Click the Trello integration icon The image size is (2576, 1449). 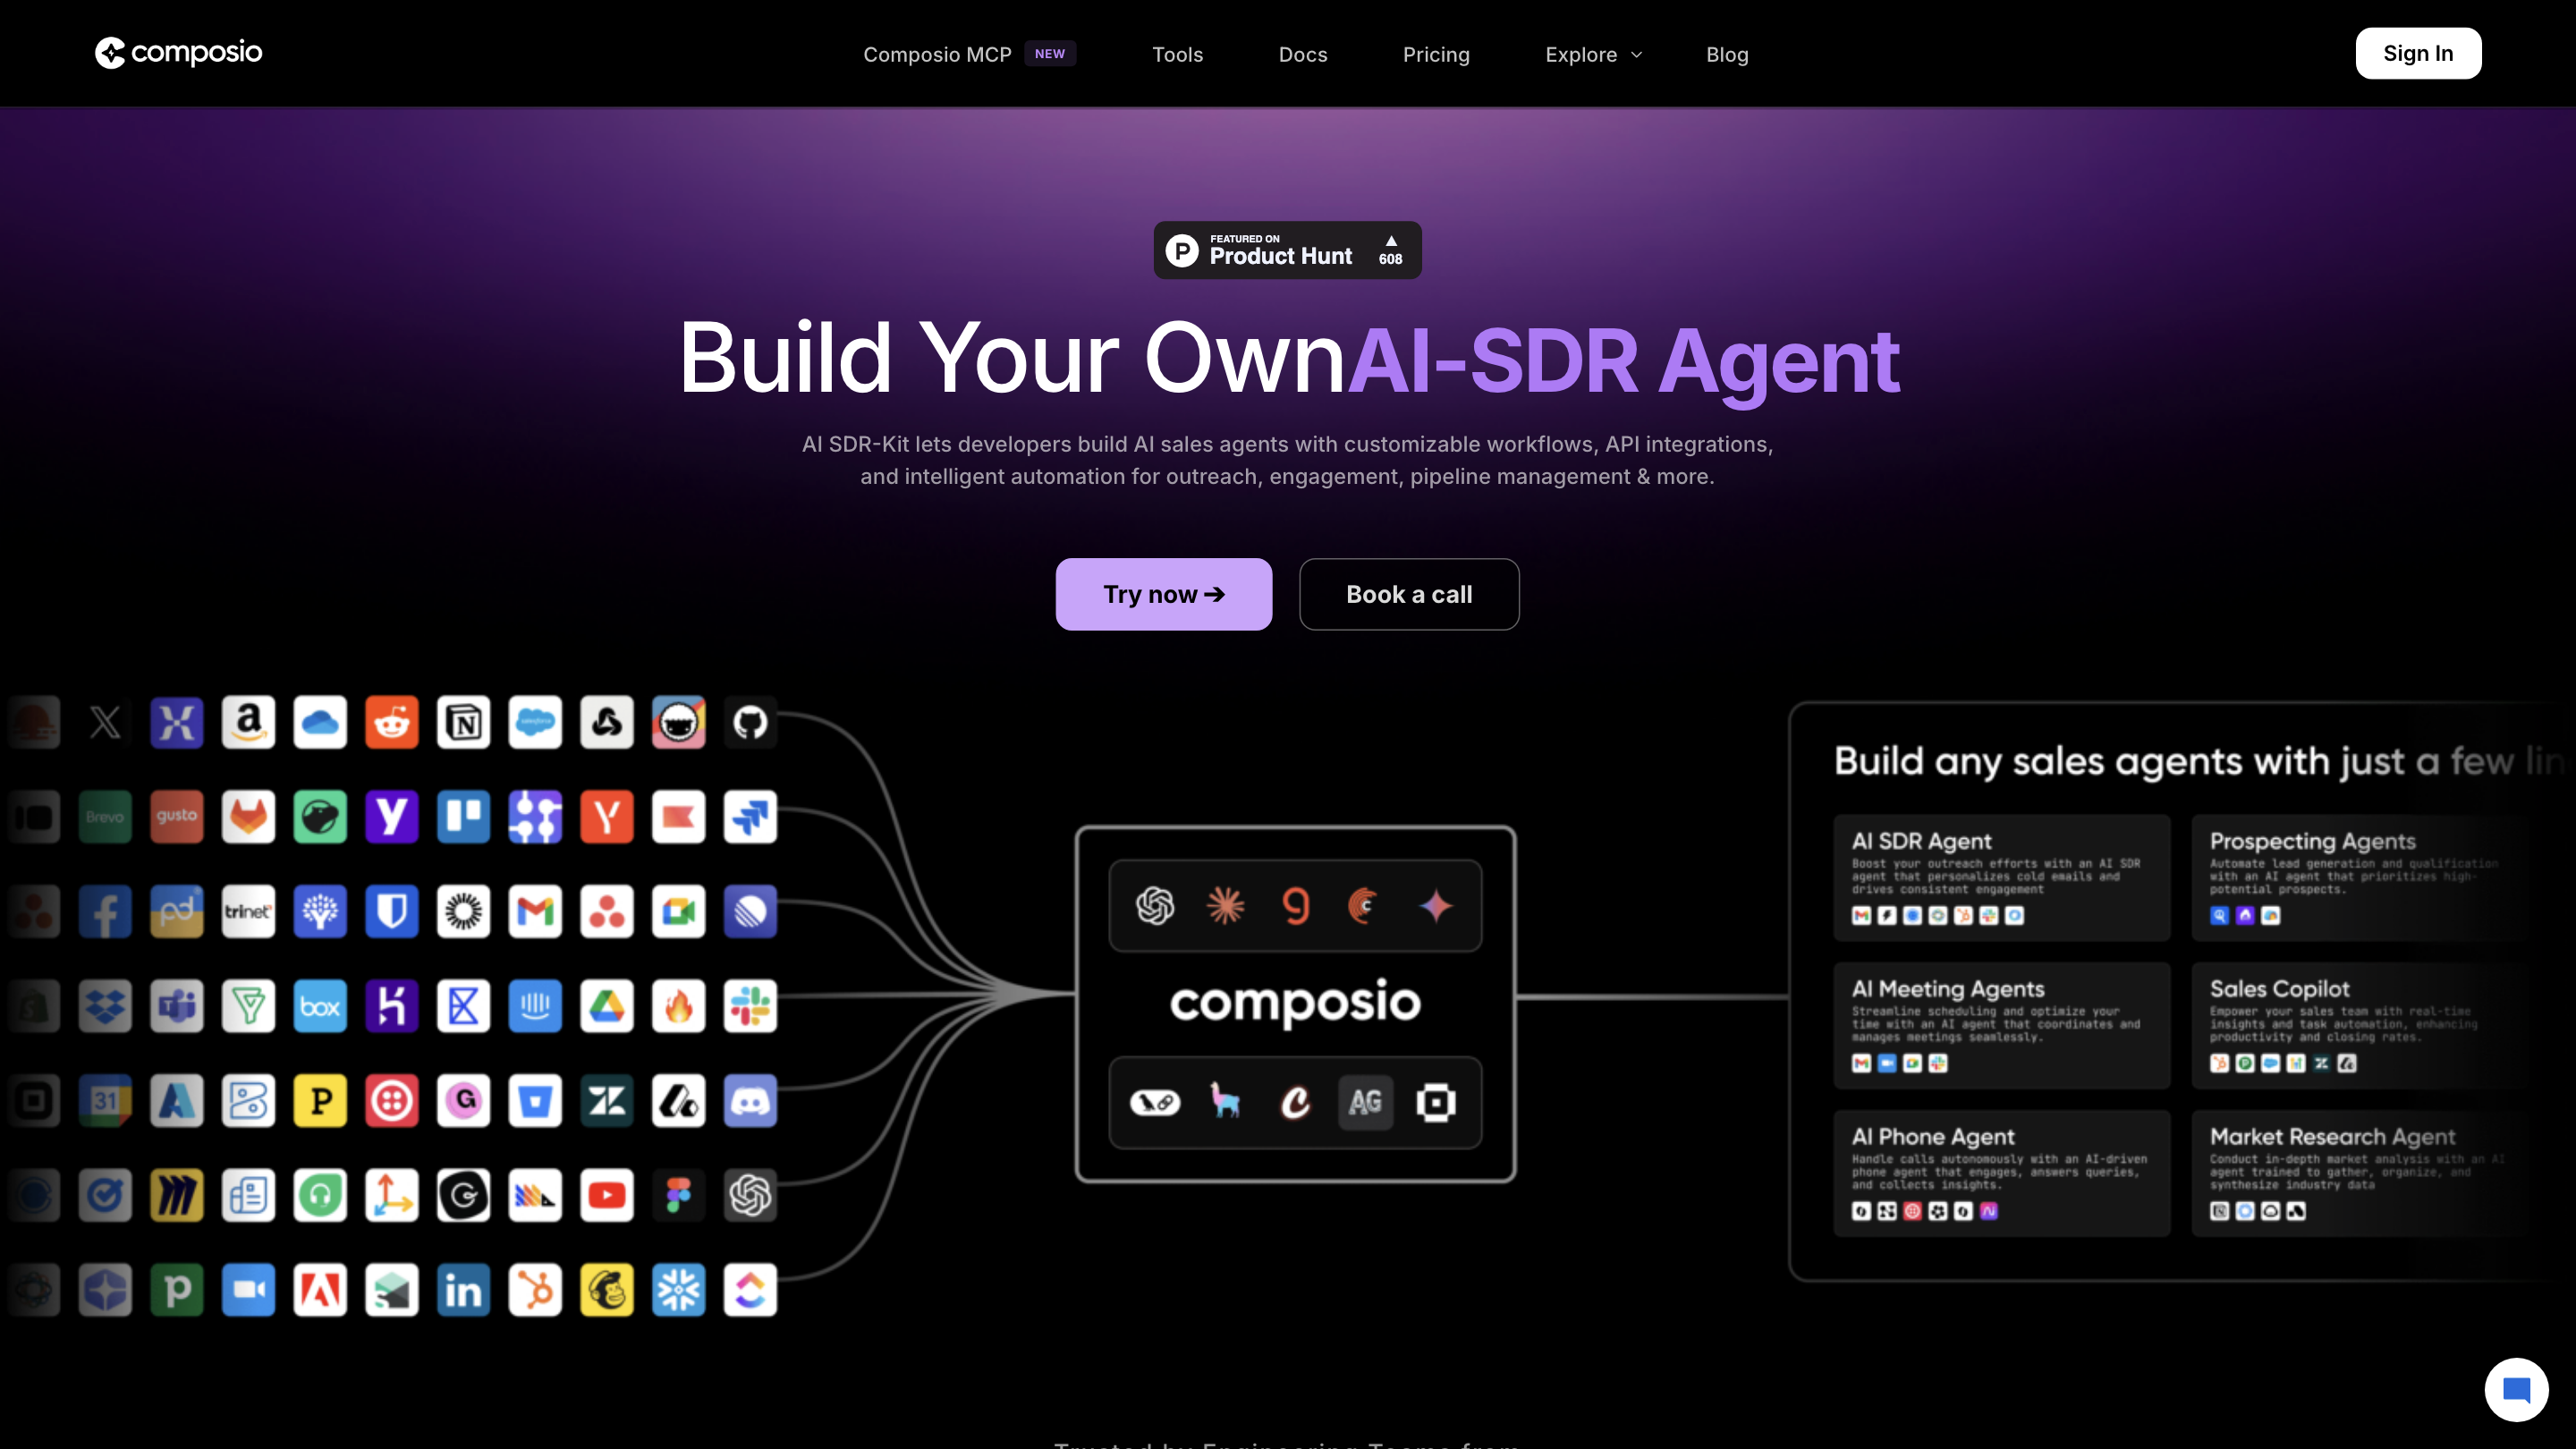[463, 817]
